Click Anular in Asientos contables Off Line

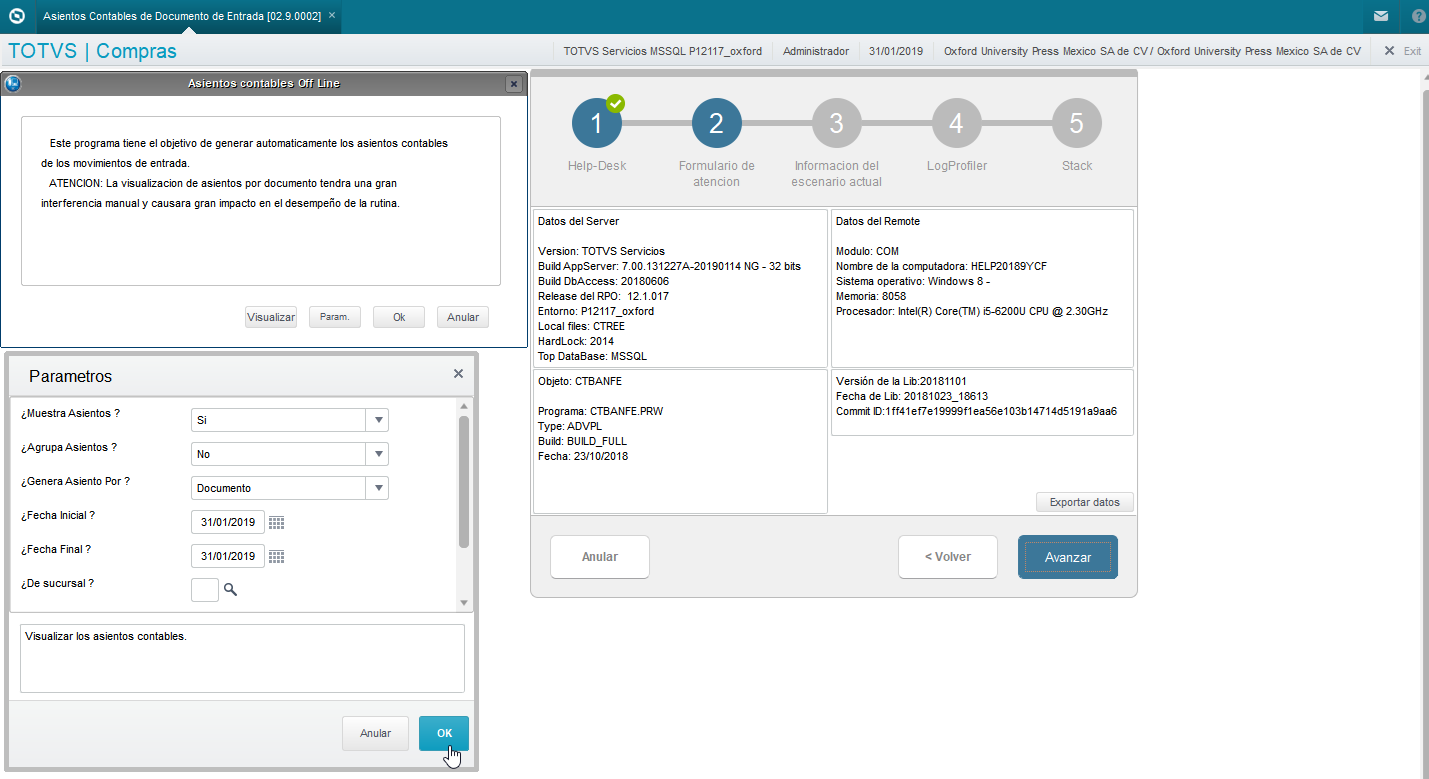point(463,317)
